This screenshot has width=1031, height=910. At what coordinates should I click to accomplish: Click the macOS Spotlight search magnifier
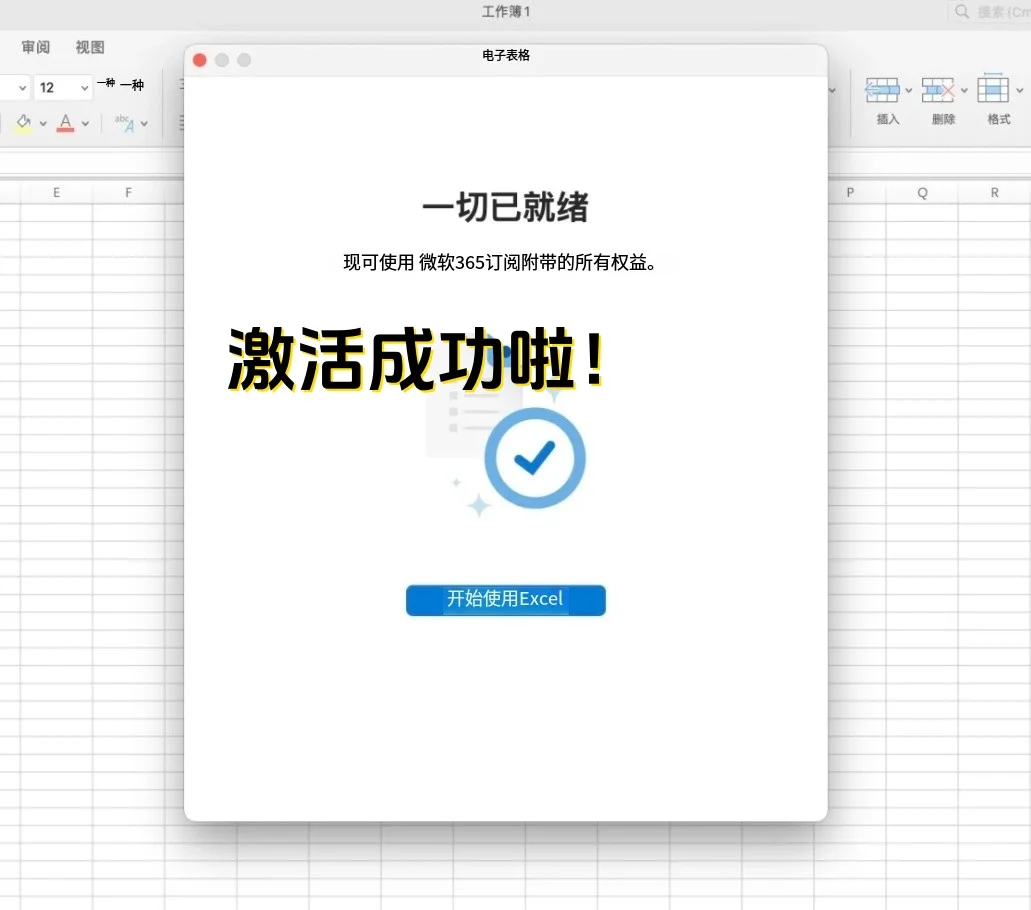pyautogui.click(x=960, y=11)
